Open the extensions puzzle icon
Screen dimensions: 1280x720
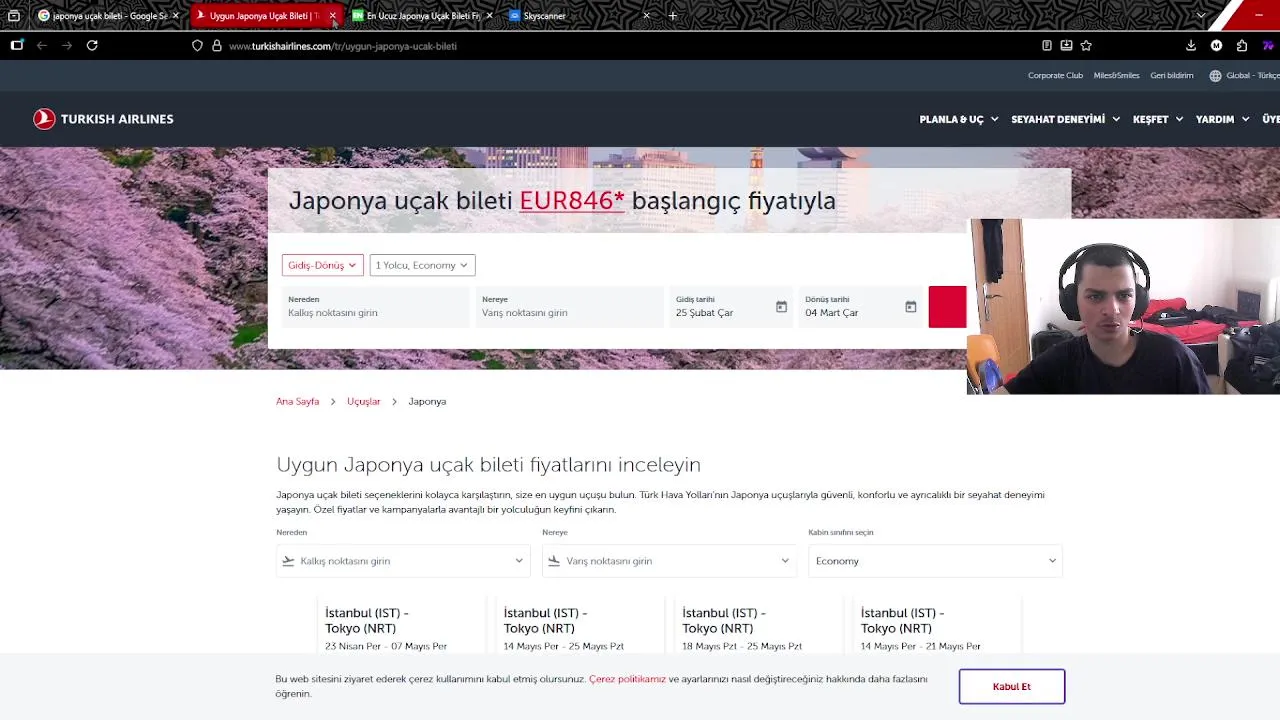(1242, 45)
